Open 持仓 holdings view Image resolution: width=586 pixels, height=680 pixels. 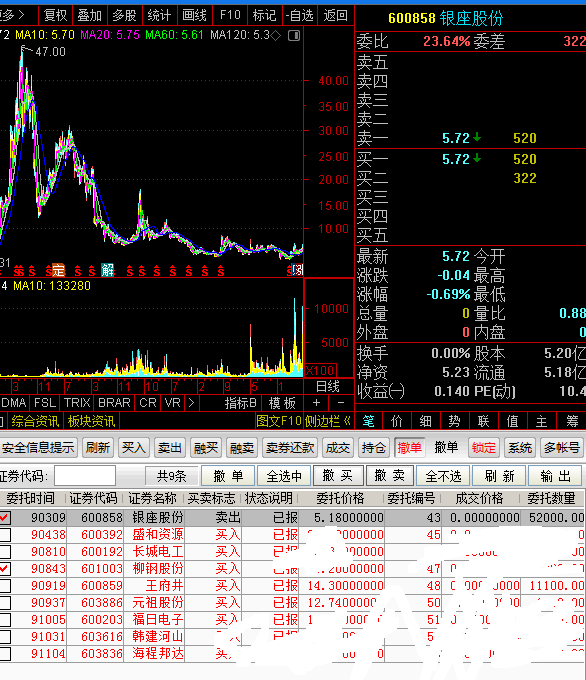point(373,448)
